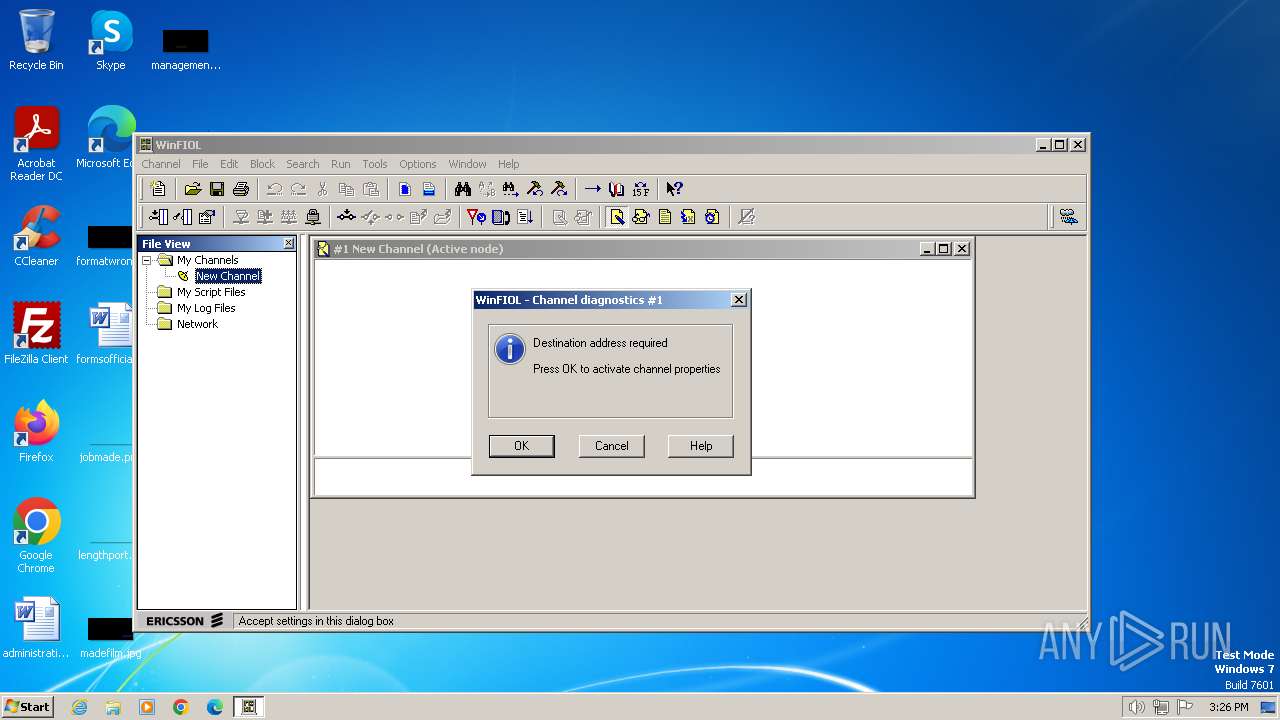Open the Run menu
The height and width of the screenshot is (720, 1280).
340,164
